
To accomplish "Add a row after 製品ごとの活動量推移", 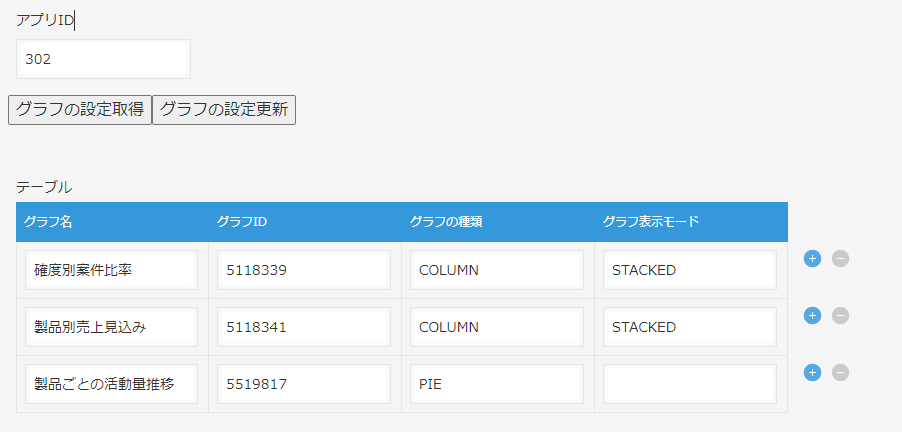I will (x=812, y=373).
